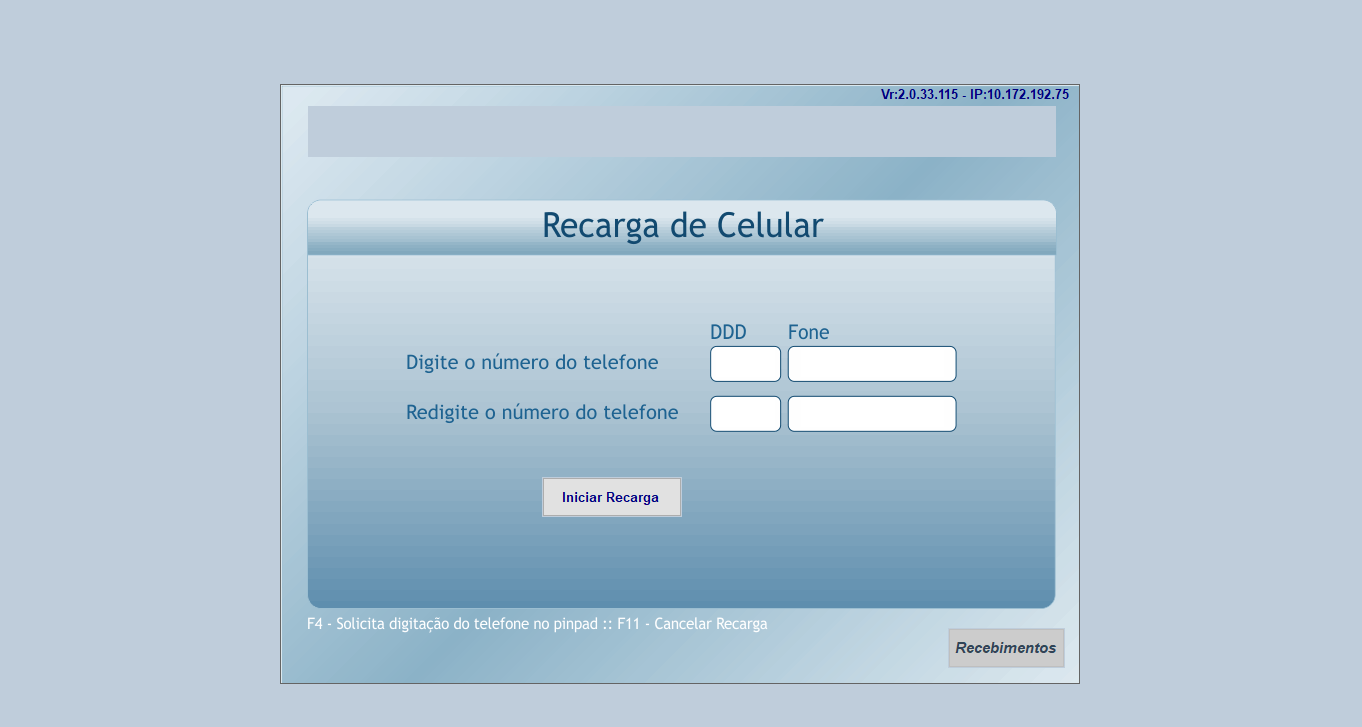Open the Recebimentos button

pos(1006,648)
